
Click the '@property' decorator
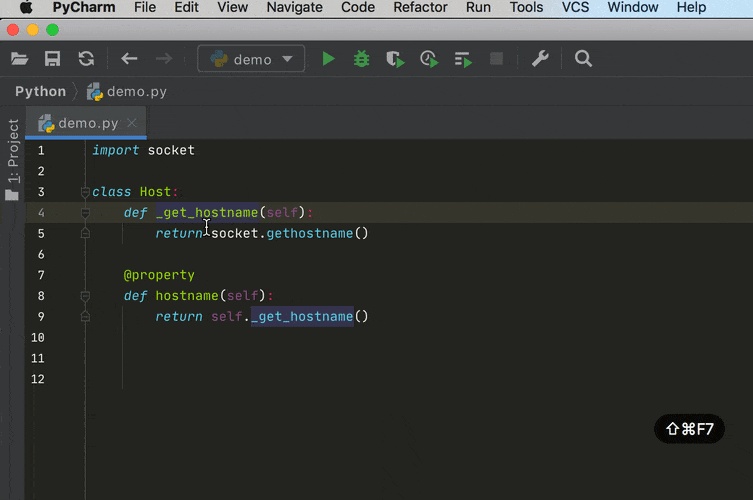tap(159, 275)
